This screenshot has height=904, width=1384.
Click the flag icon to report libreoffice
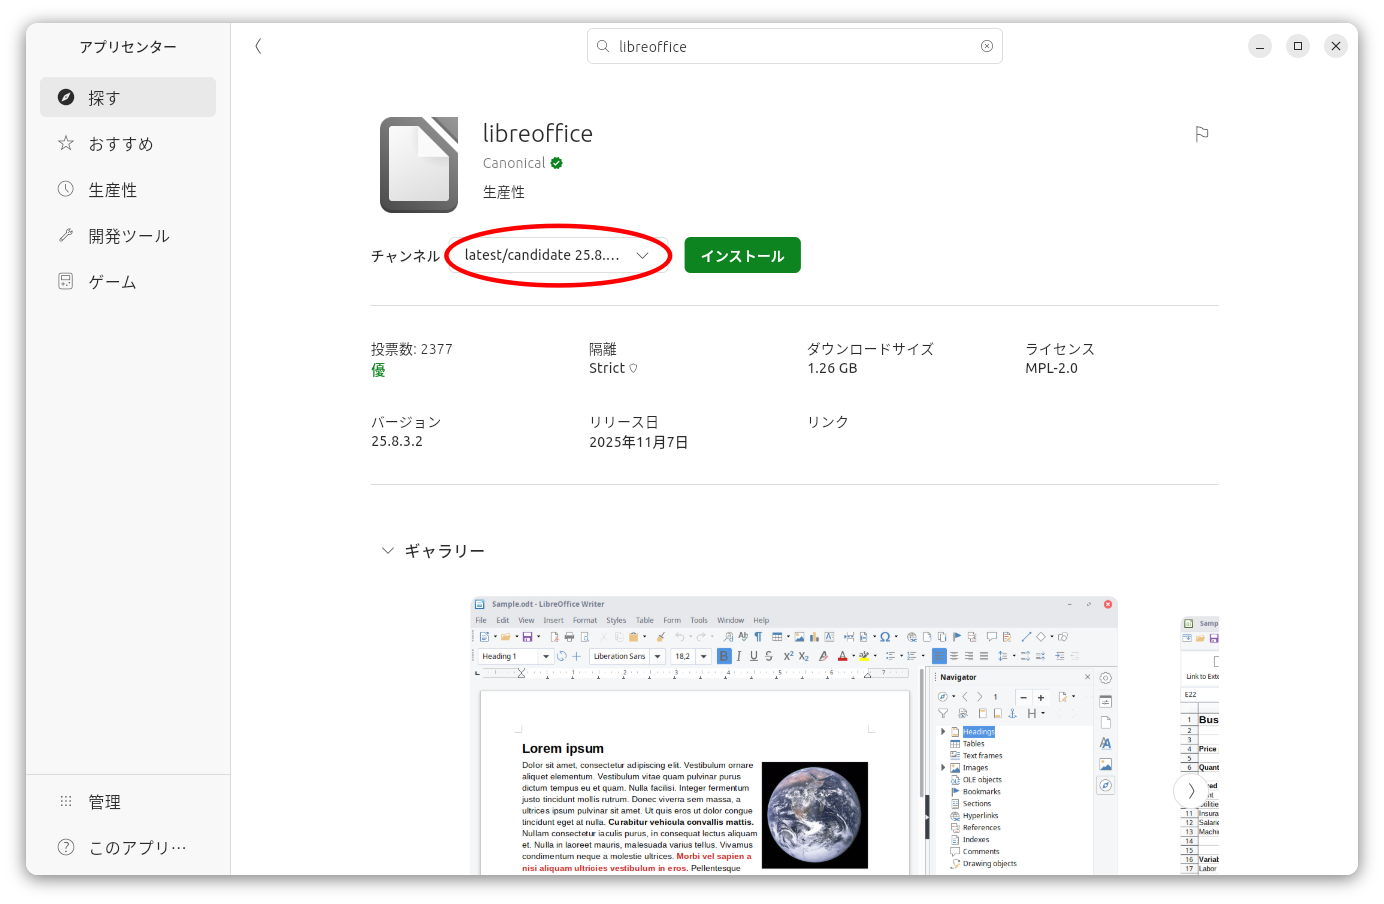coord(1201,133)
